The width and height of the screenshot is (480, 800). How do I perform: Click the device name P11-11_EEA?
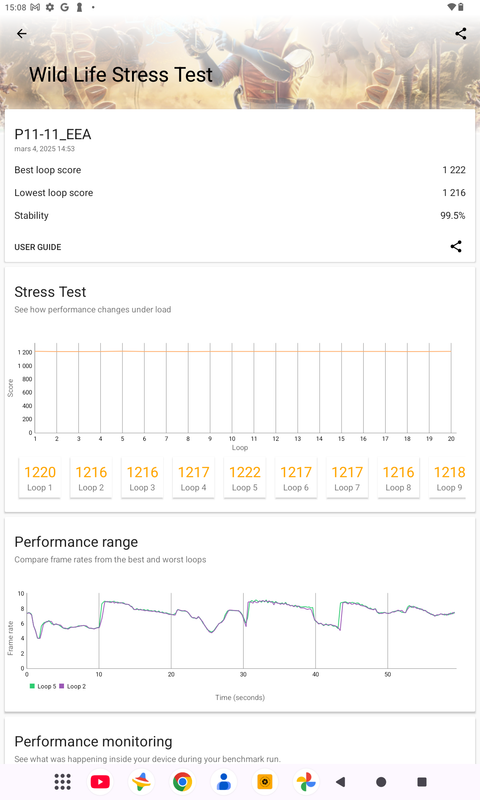(x=53, y=134)
